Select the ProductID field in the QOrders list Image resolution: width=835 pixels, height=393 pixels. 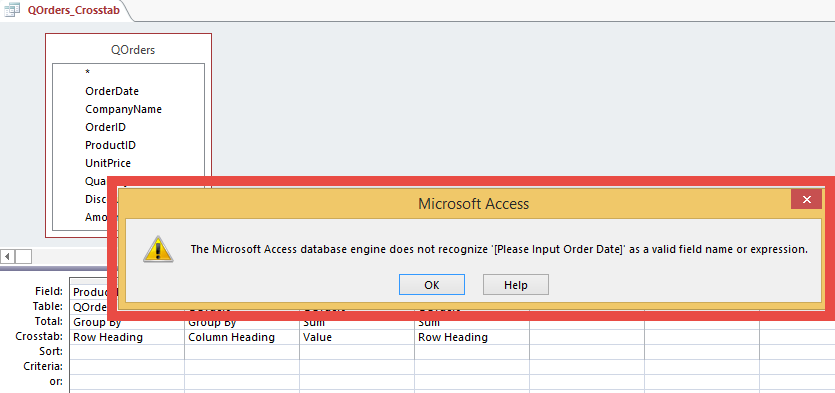[x=110, y=145]
